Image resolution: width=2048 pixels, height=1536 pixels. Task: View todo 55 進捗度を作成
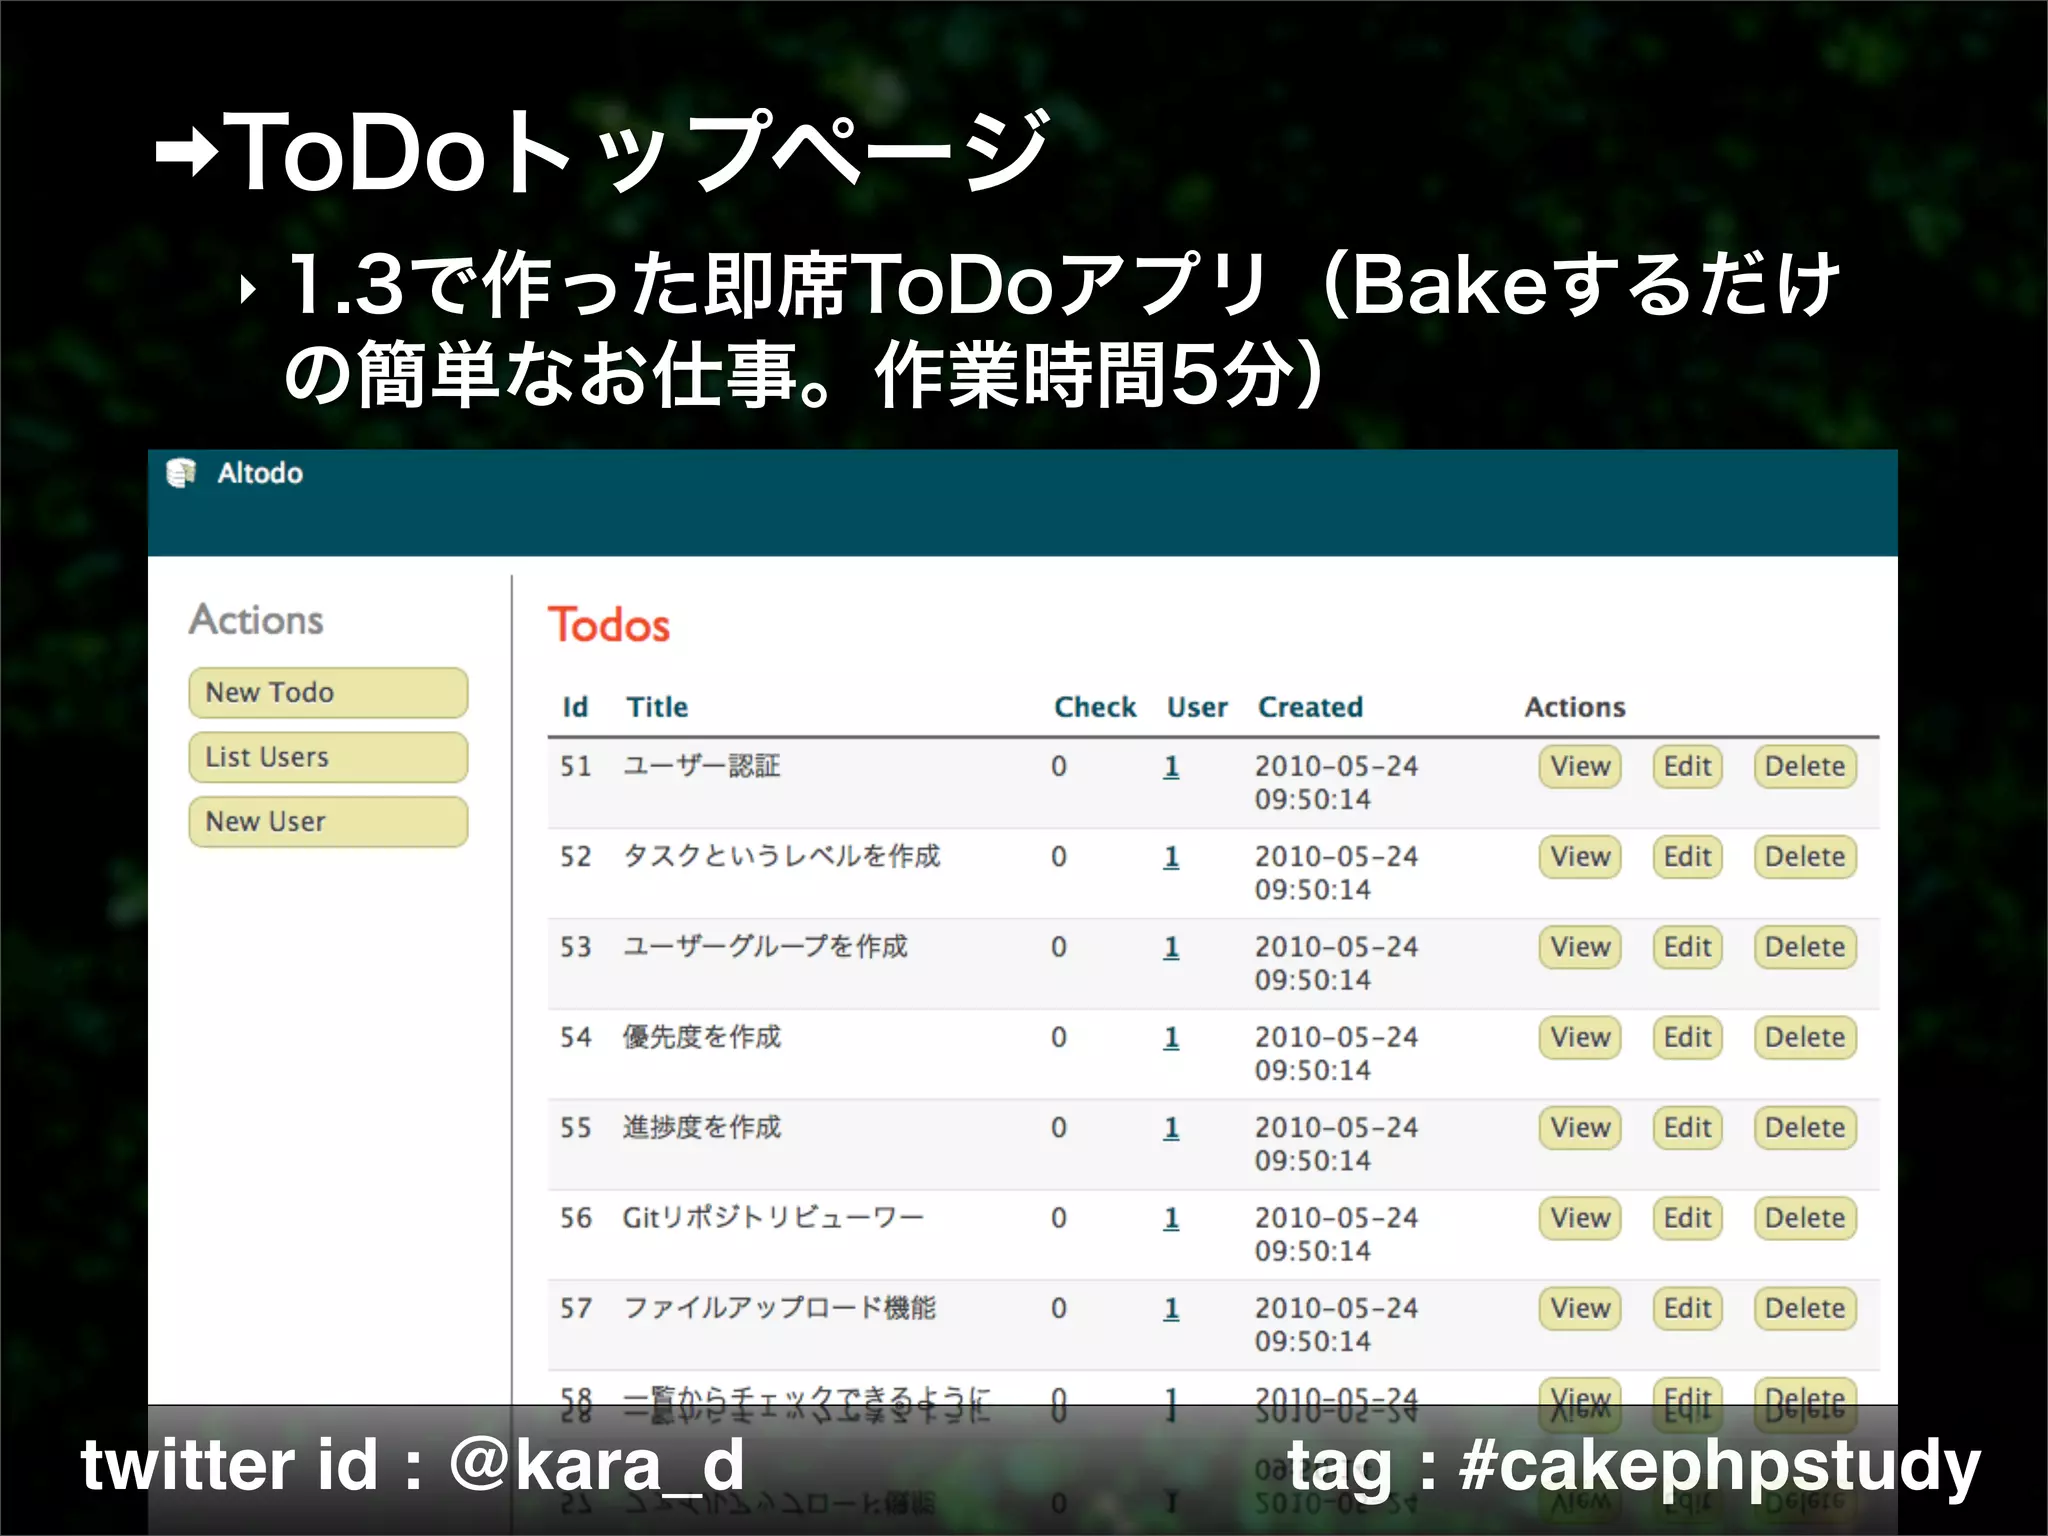pos(1580,1128)
